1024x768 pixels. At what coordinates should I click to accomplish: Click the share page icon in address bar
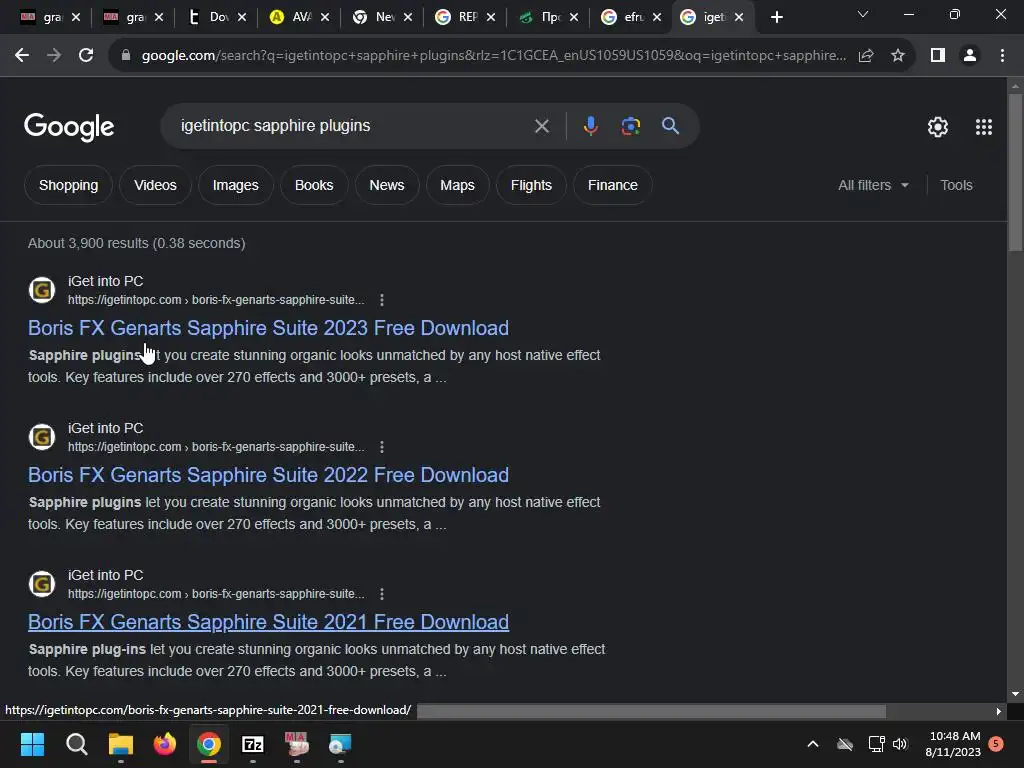tap(866, 56)
